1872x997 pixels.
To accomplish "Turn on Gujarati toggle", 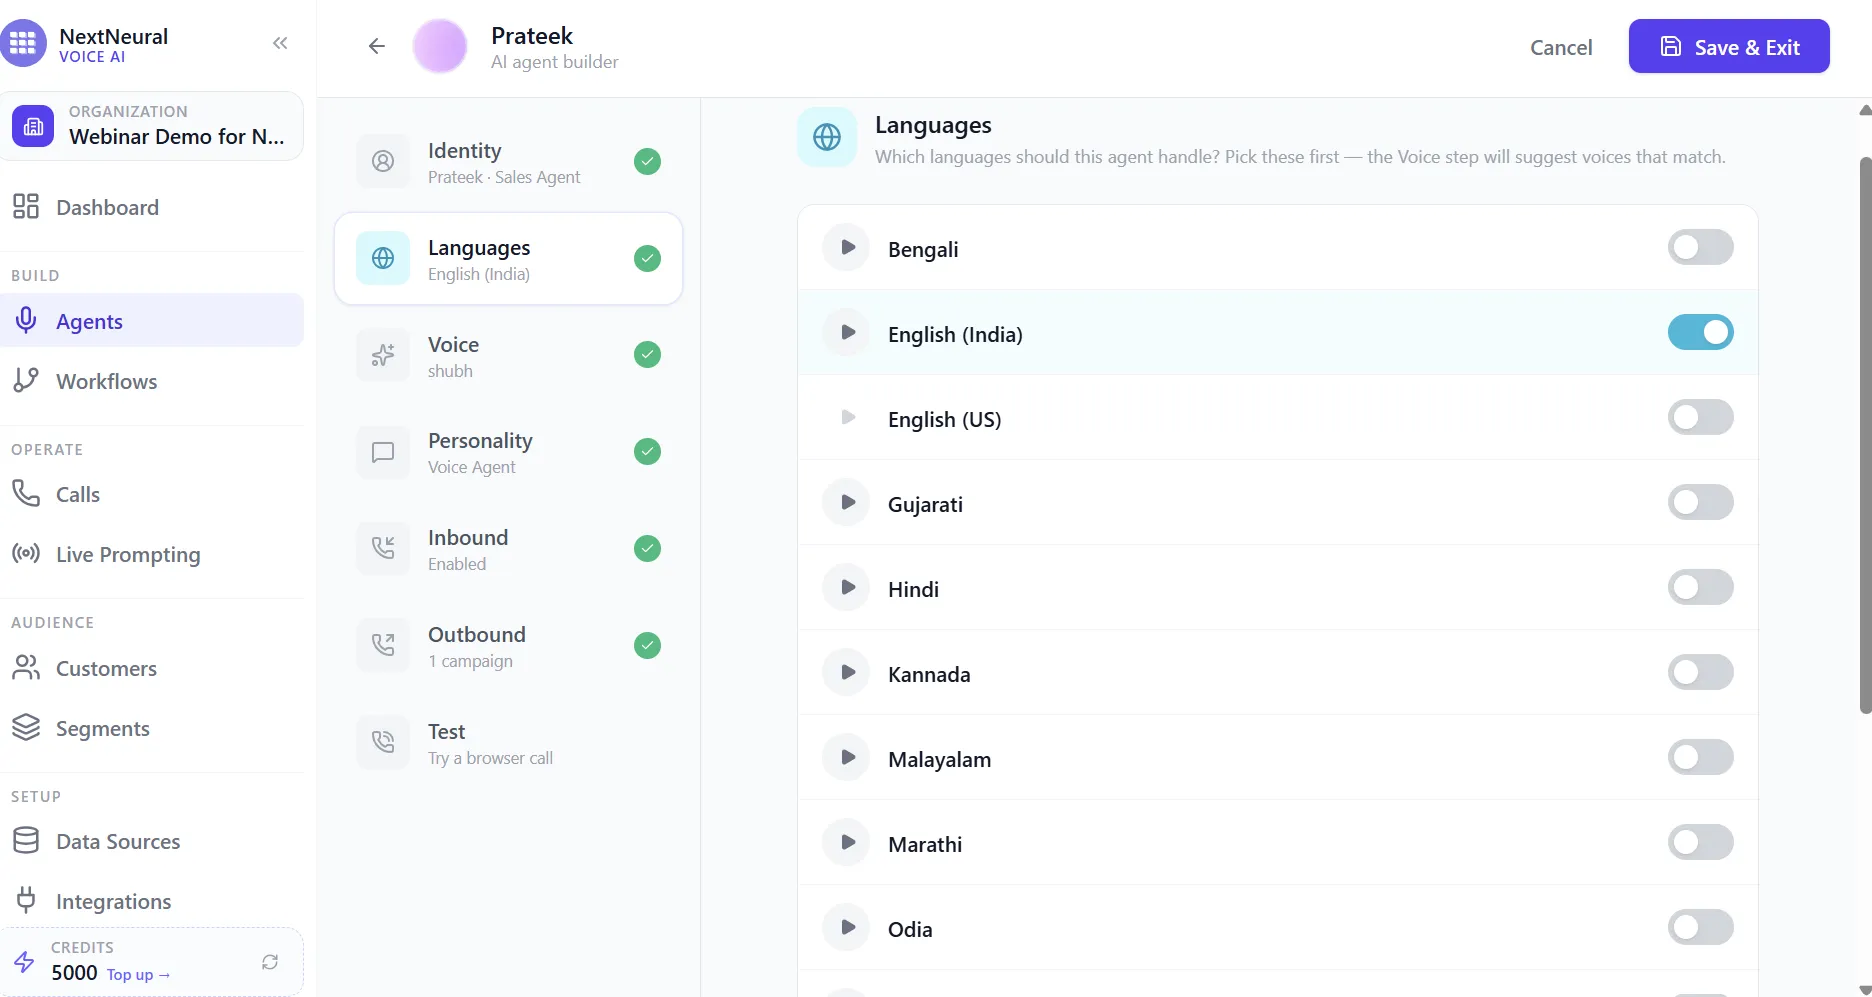I will [x=1700, y=502].
